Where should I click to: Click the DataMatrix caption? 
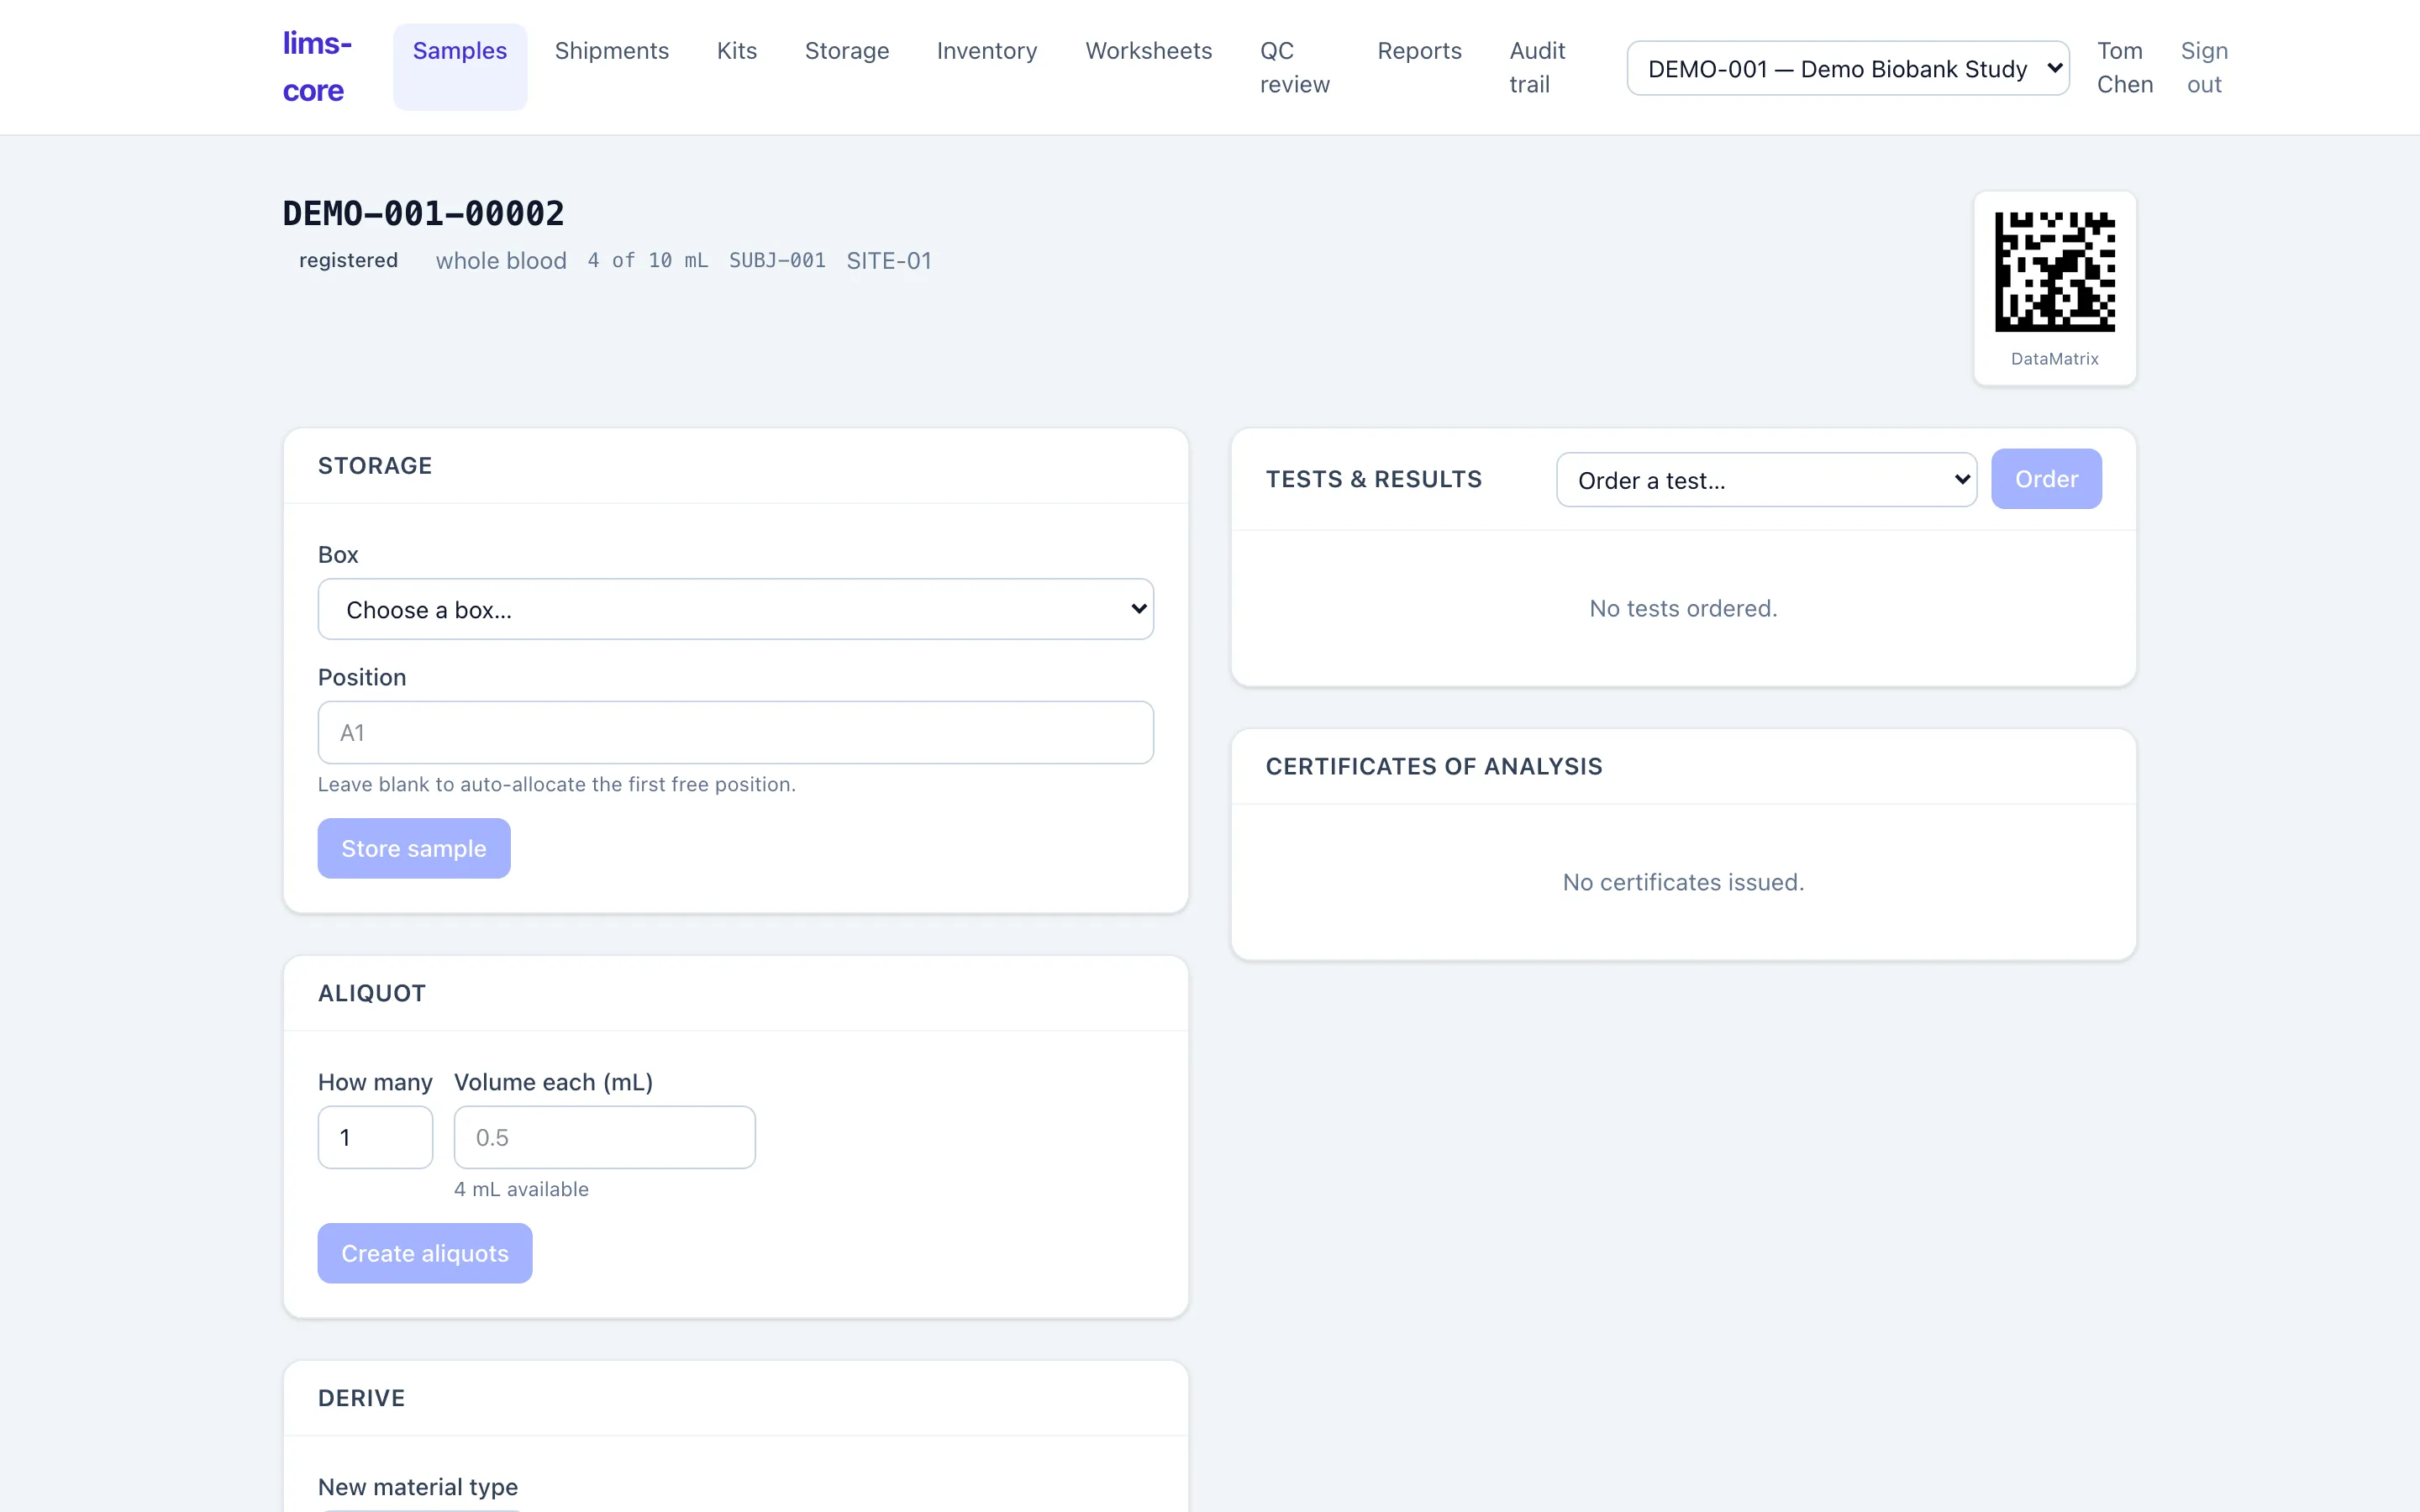pyautogui.click(x=2055, y=359)
